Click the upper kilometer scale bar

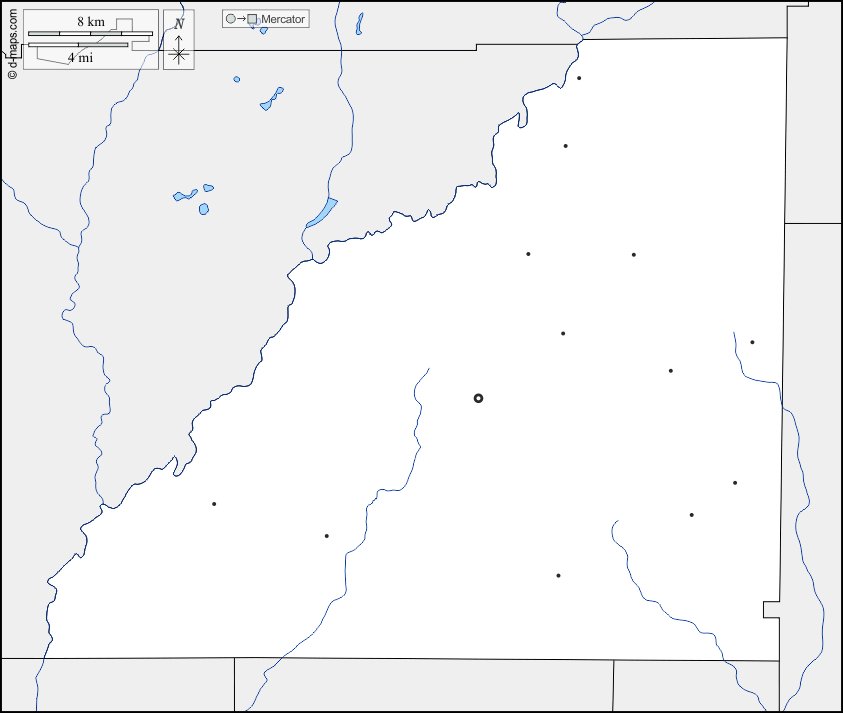[x=90, y=35]
